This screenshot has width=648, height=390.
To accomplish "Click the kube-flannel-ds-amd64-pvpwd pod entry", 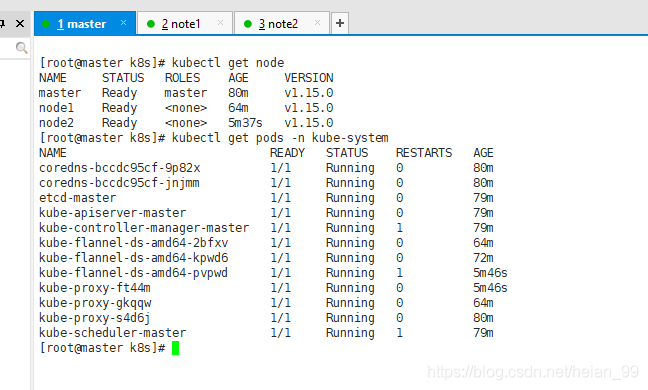I will (133, 273).
